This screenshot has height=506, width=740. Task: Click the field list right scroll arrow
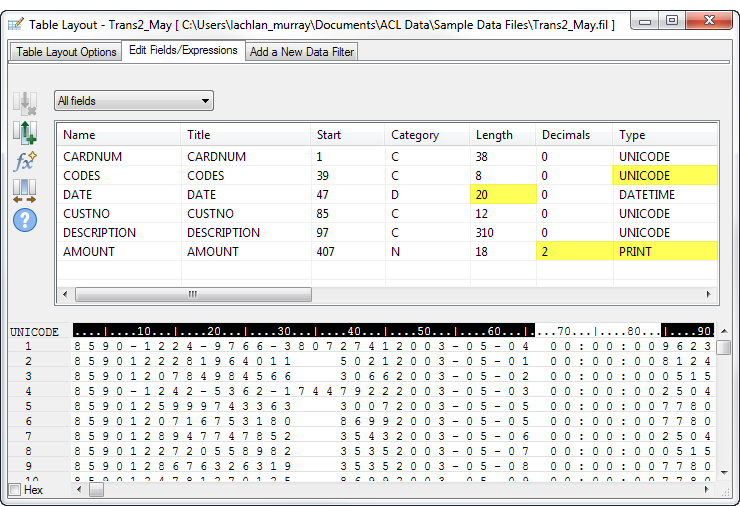(710, 295)
